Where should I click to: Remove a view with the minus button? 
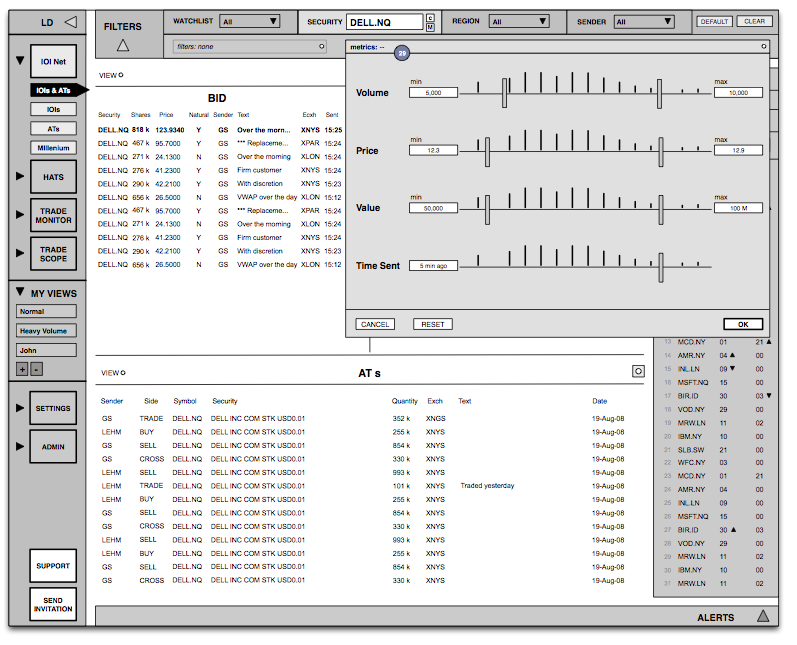coord(37,369)
